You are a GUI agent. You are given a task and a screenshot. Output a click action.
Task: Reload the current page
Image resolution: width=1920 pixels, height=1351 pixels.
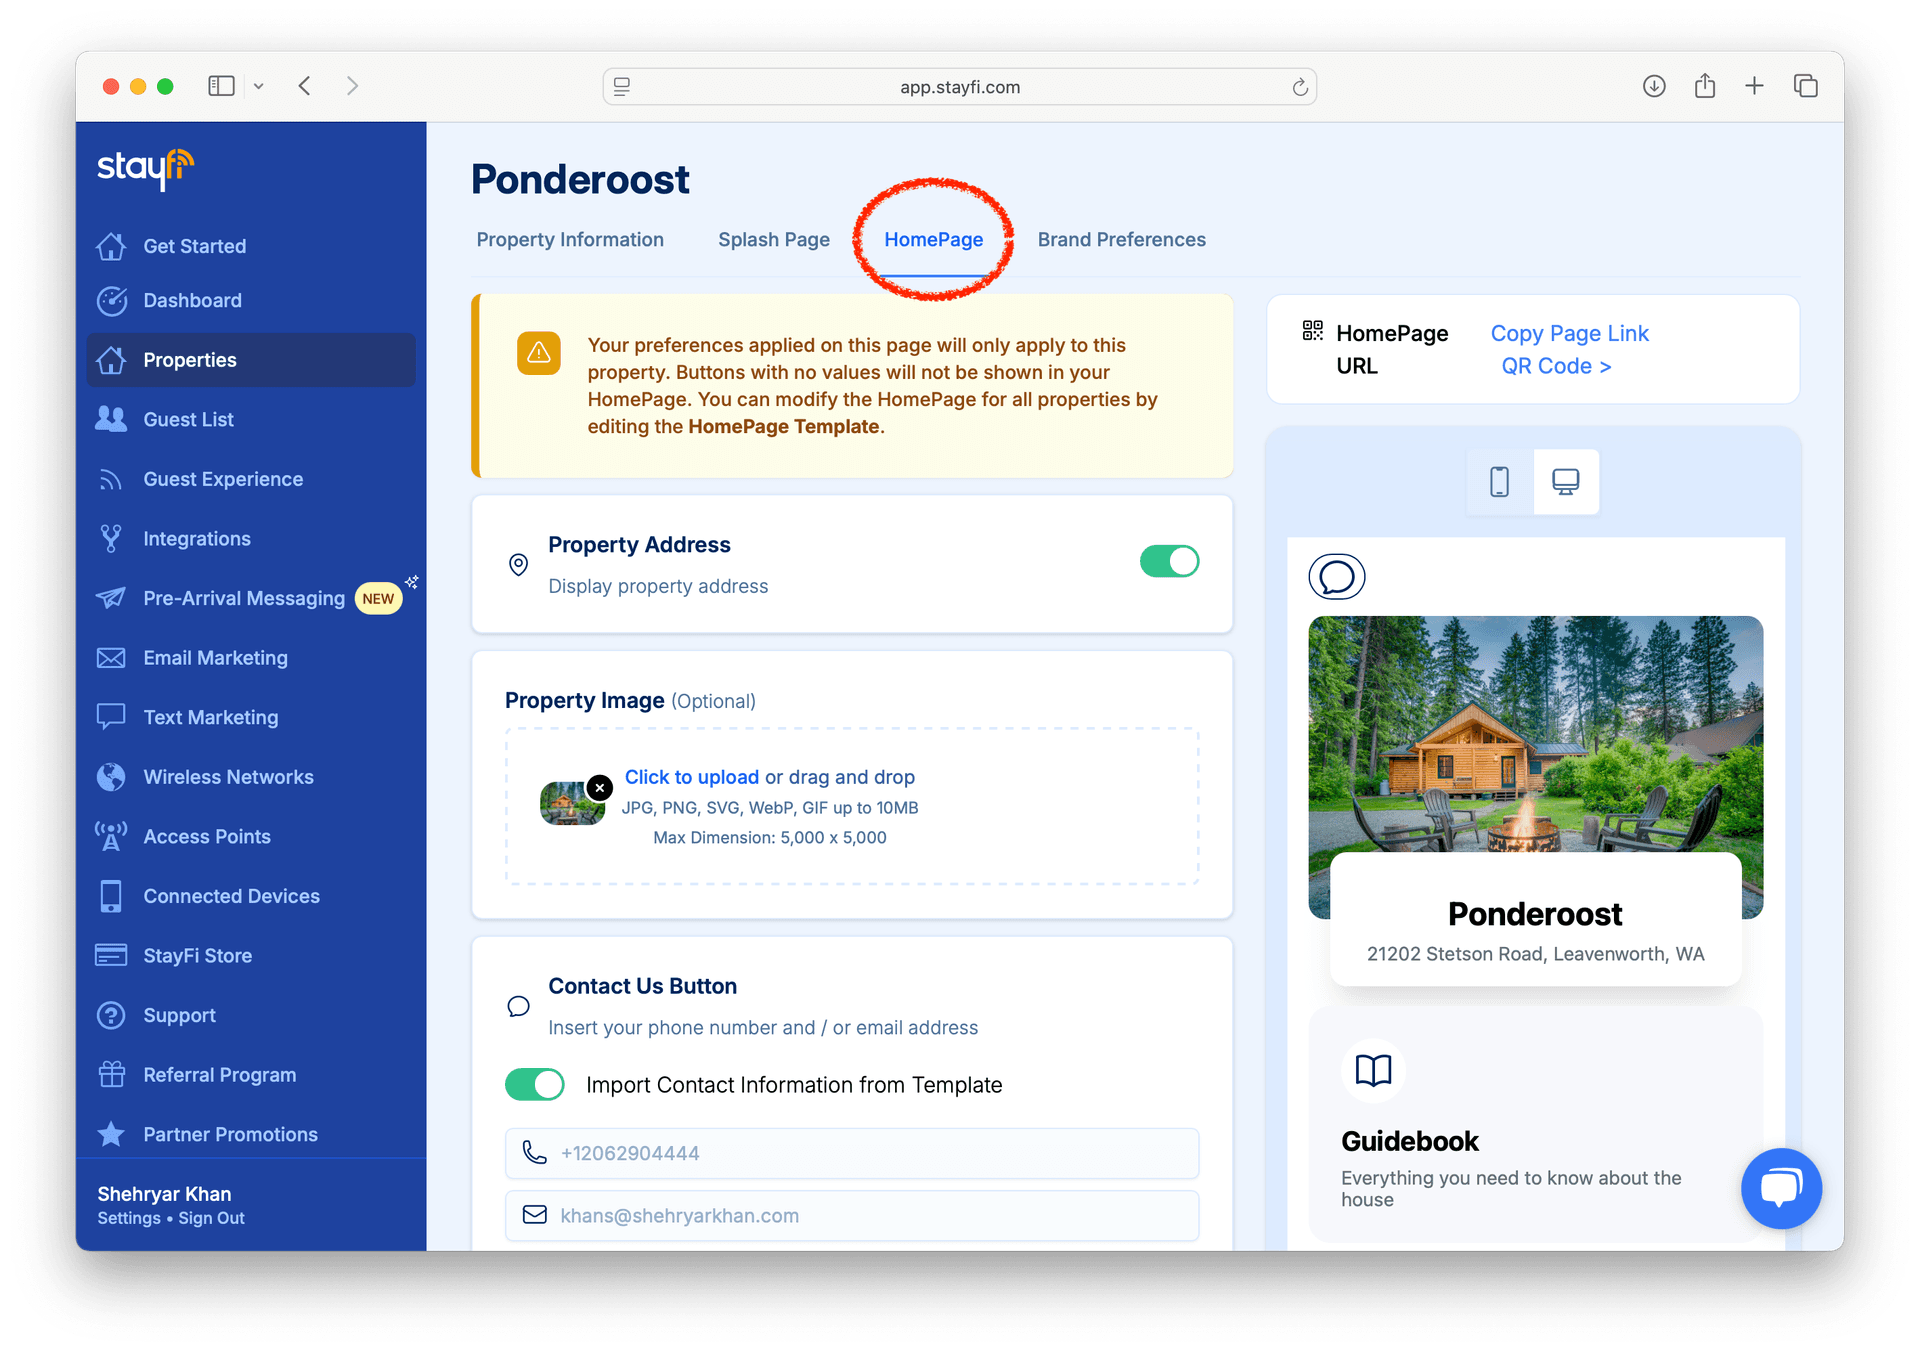click(x=1299, y=87)
